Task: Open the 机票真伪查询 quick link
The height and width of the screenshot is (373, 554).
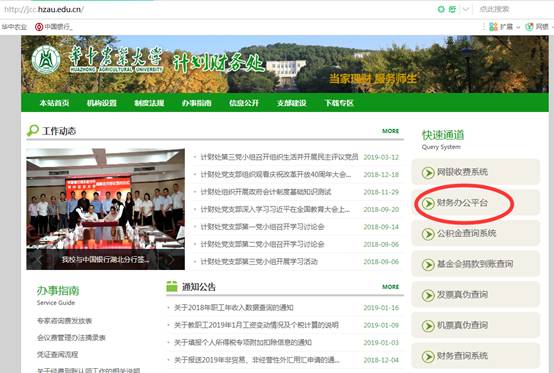Action: (x=476, y=325)
